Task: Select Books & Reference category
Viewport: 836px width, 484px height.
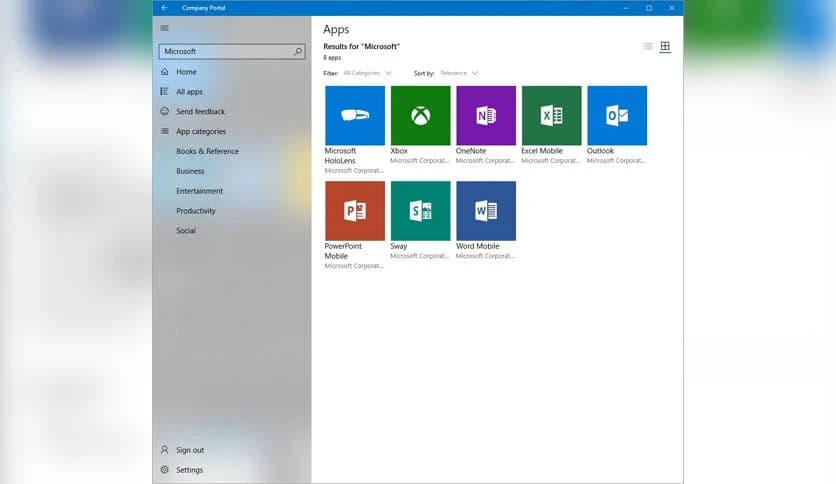Action: point(207,151)
